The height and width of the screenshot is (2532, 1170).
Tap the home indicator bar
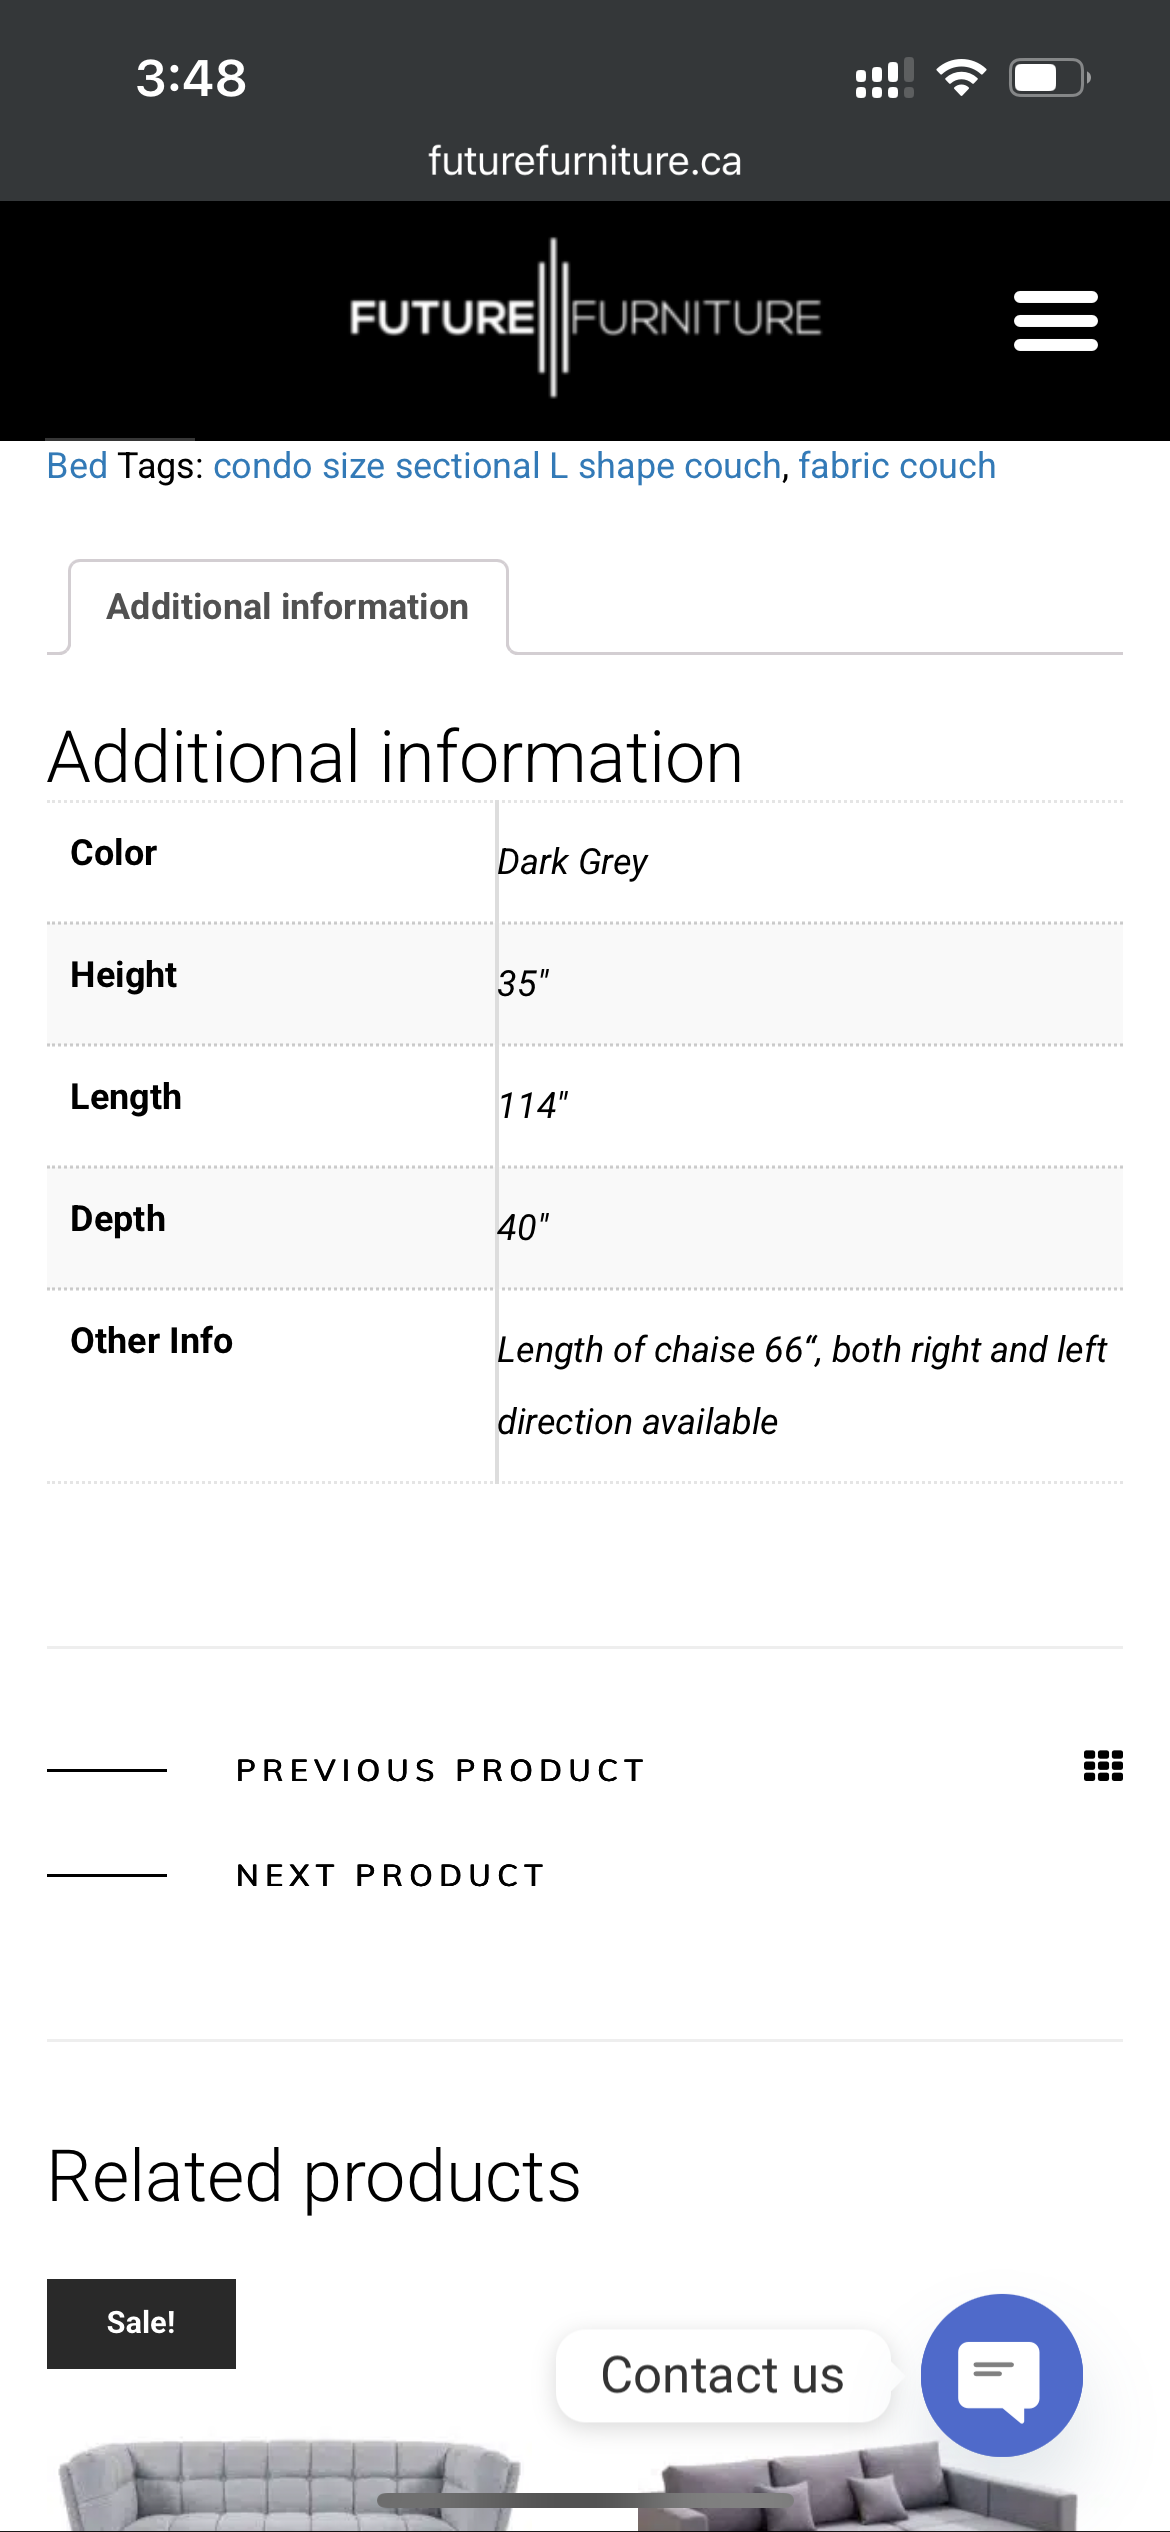pyautogui.click(x=585, y=2500)
